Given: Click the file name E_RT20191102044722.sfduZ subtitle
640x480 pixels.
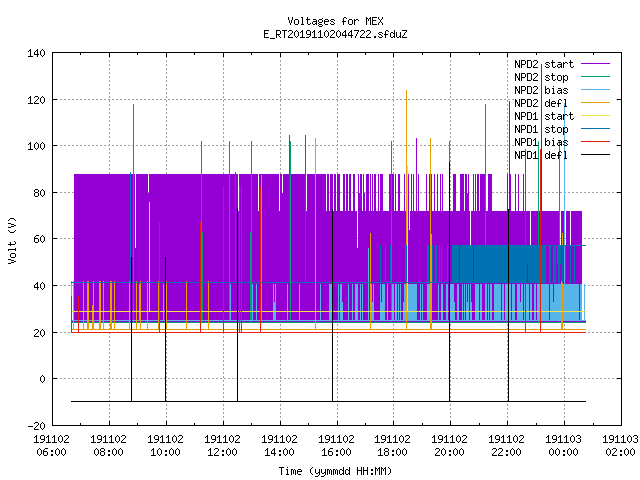Looking at the screenshot, I should click(x=335, y=34).
